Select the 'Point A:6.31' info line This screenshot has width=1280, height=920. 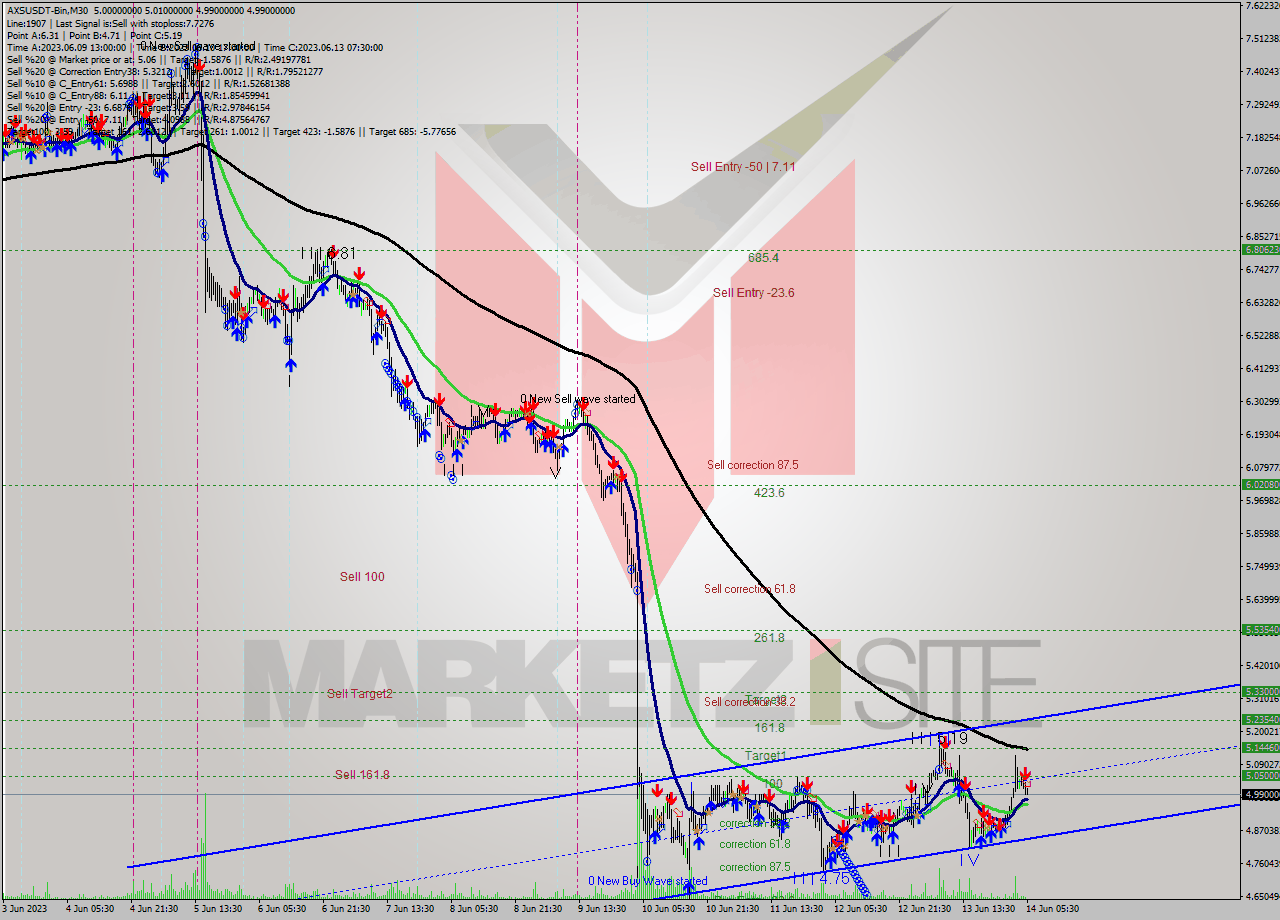(34, 34)
